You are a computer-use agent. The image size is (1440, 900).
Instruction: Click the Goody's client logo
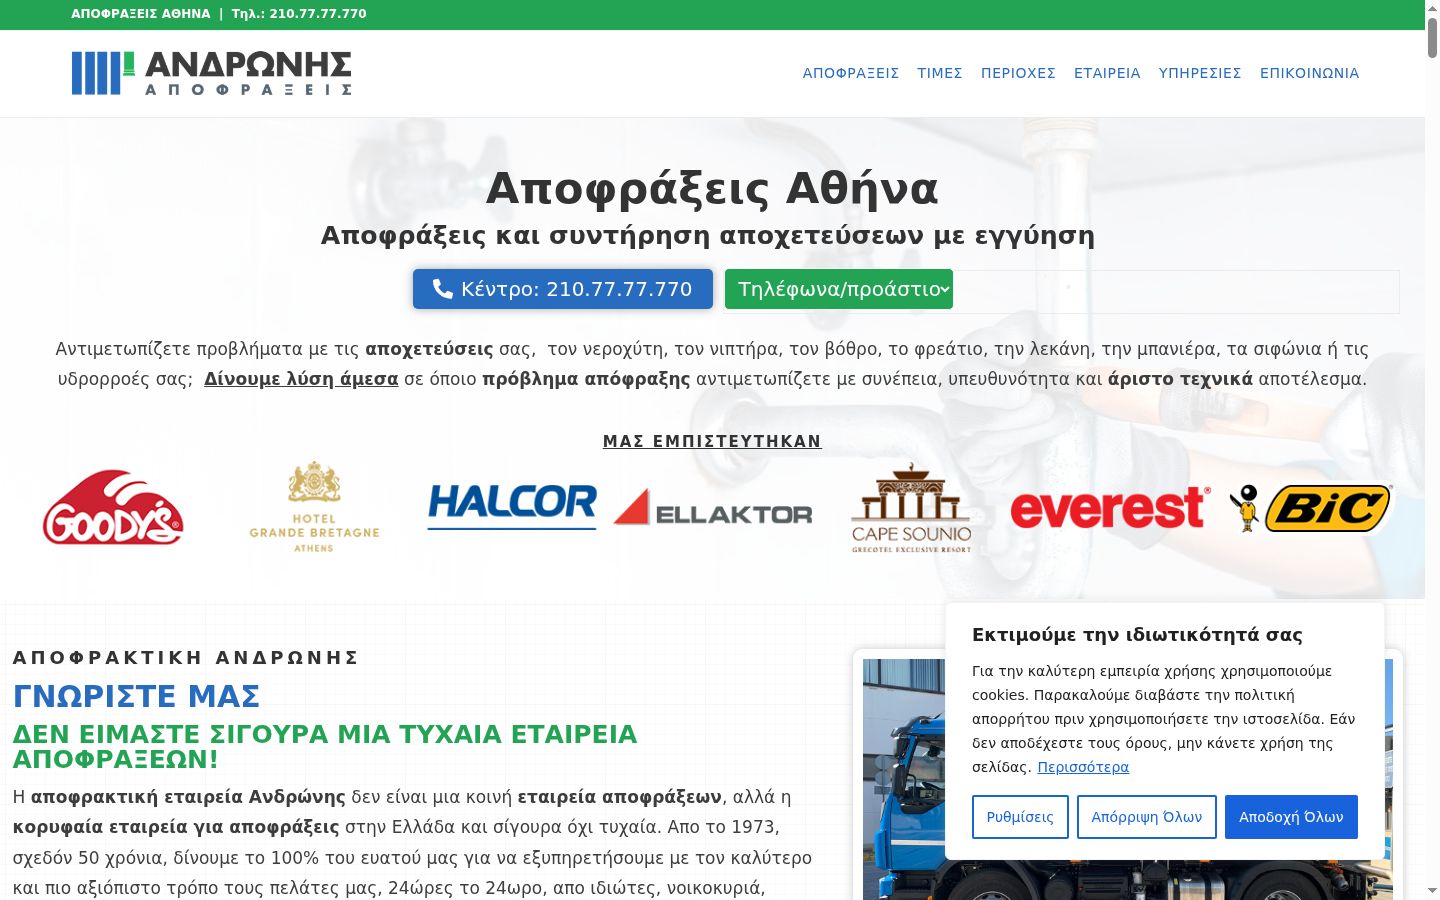tap(113, 508)
